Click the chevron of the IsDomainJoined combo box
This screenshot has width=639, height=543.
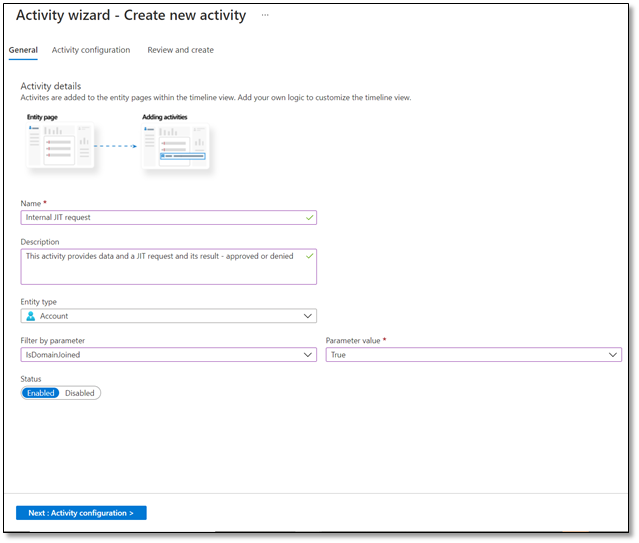308,355
